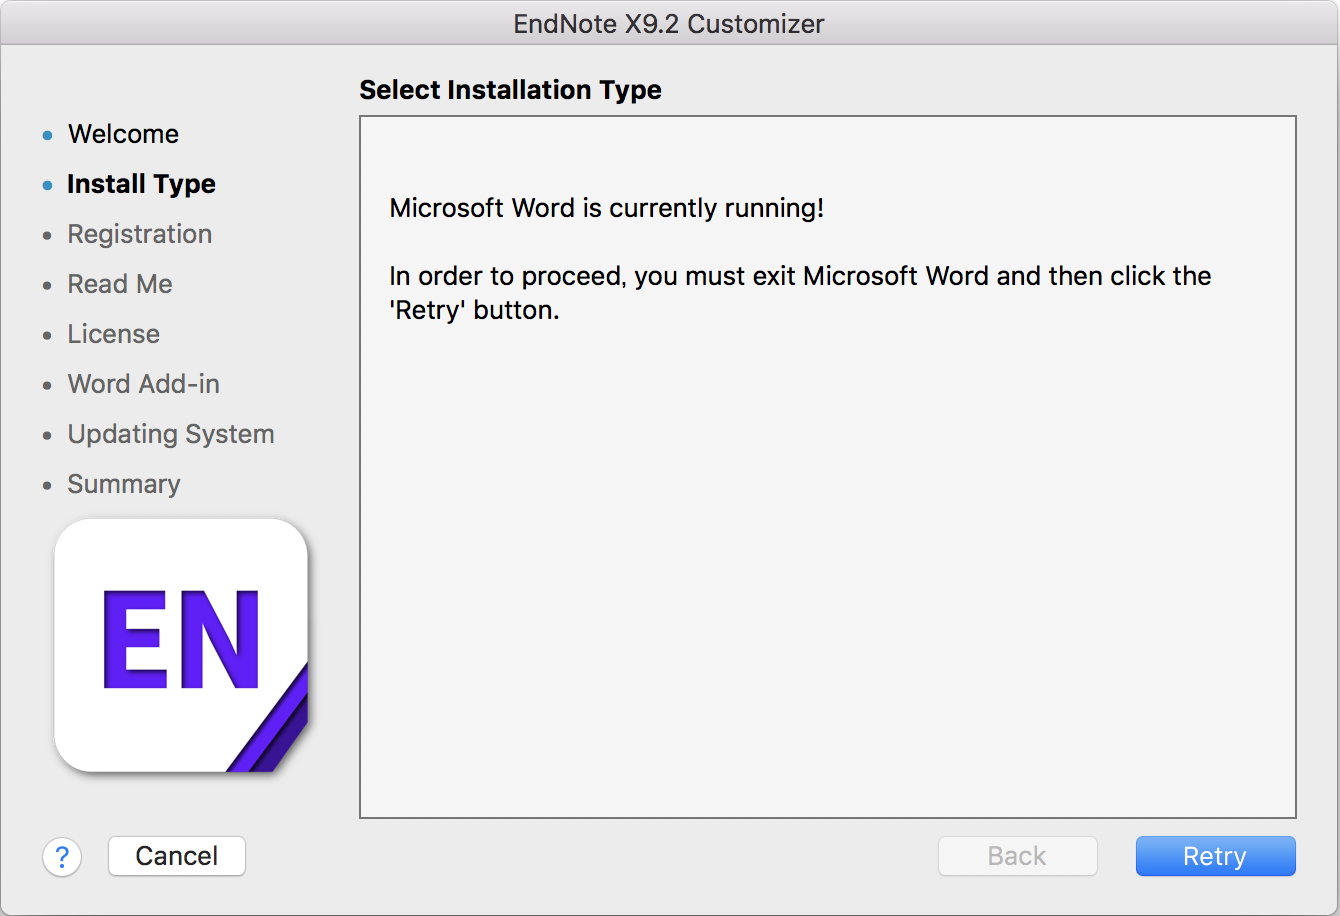Select the Updating System step
1340x916 pixels.
coord(171,434)
